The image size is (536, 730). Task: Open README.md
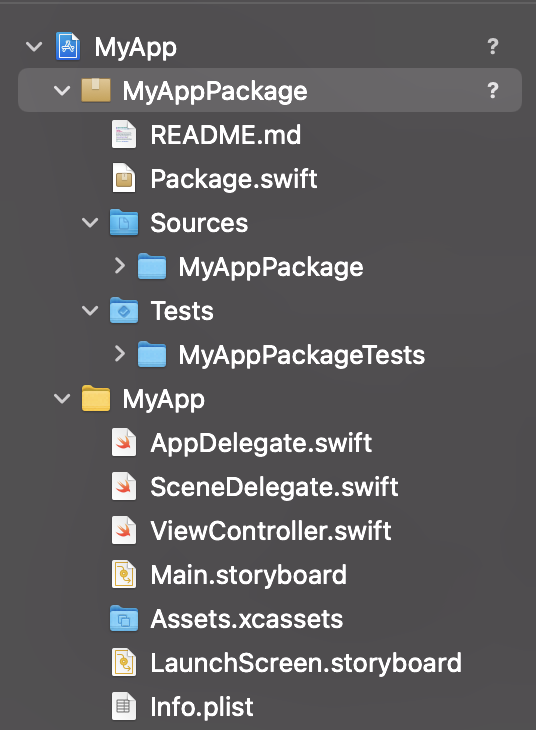click(x=225, y=135)
